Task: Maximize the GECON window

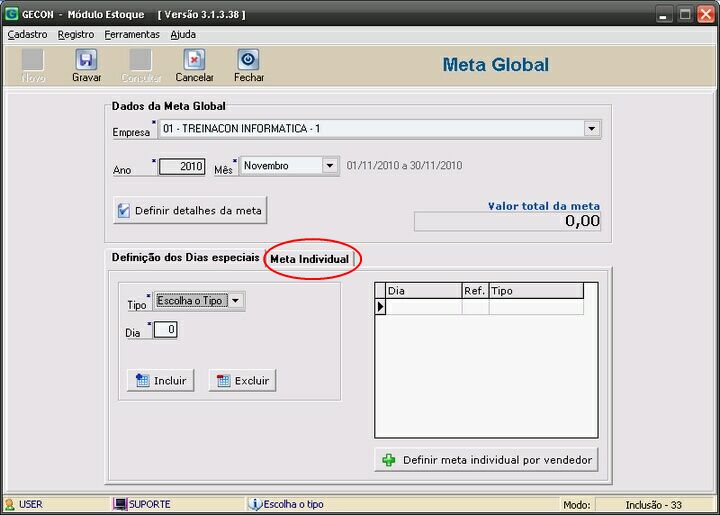Action: click(685, 14)
